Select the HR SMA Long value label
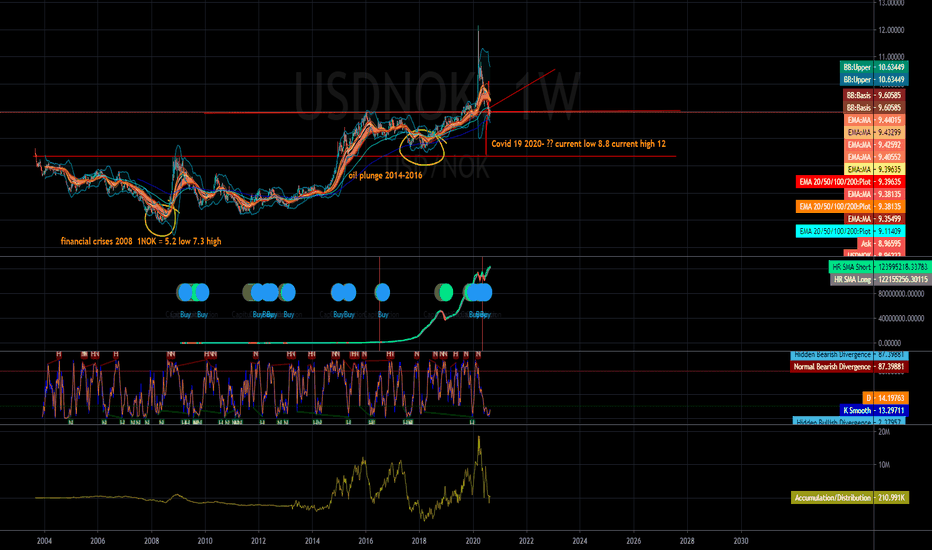 (880, 279)
